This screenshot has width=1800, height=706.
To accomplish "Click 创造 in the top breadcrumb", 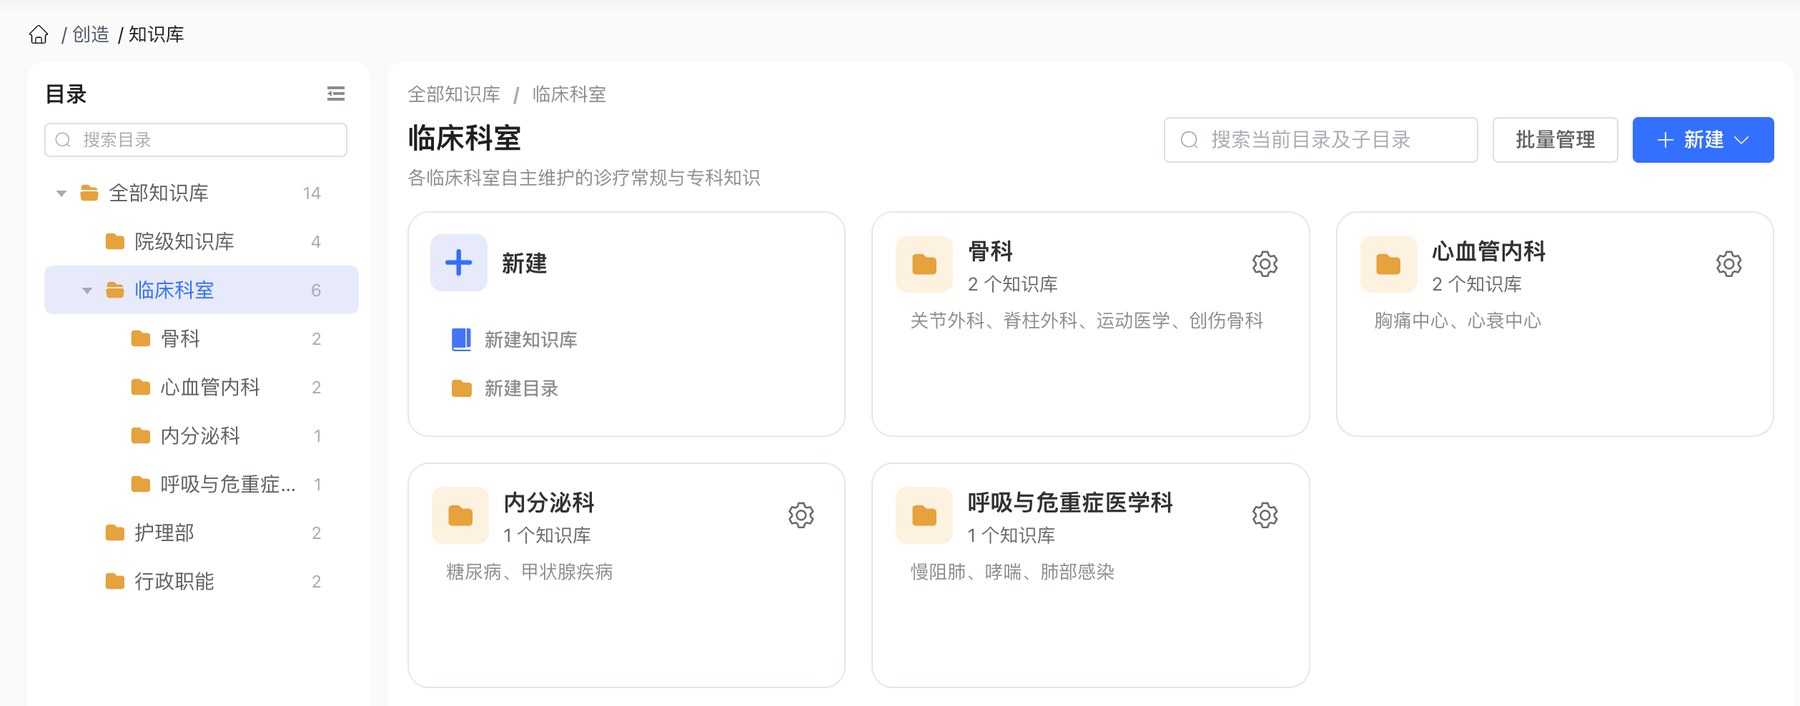I will point(91,35).
